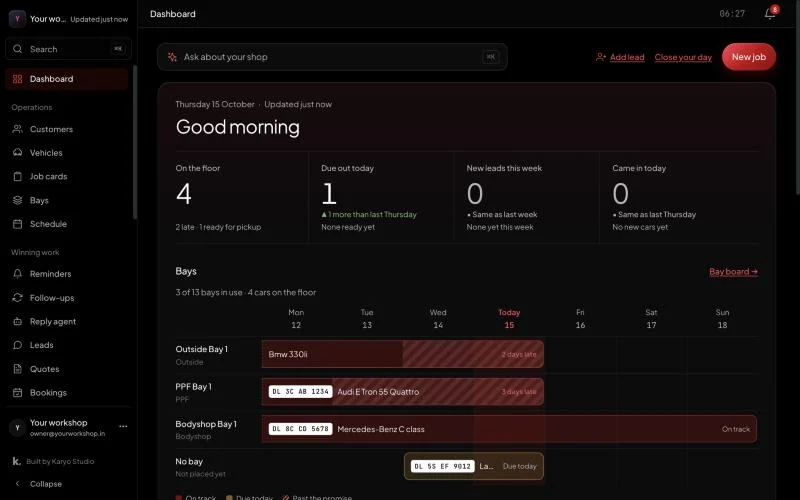Click the Bookings calendar-check icon
The image size is (800, 500).
point(17,392)
